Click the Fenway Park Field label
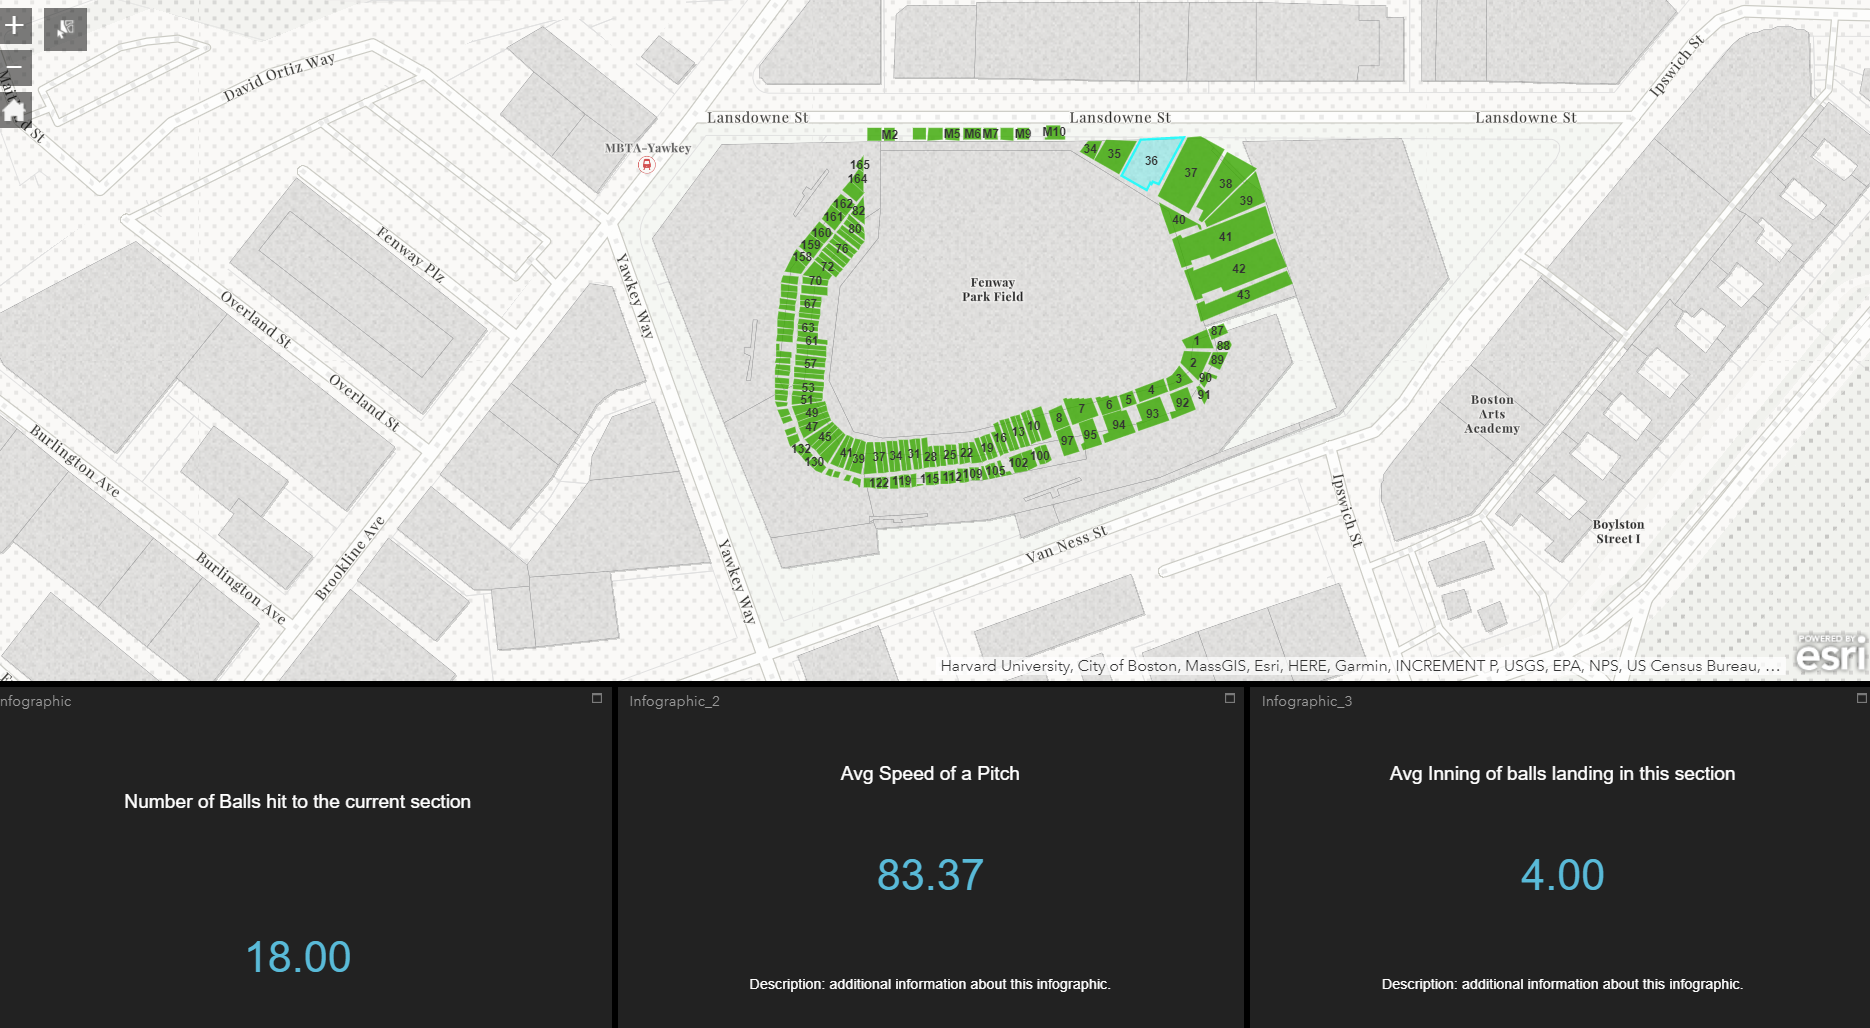1870x1028 pixels. click(x=993, y=290)
